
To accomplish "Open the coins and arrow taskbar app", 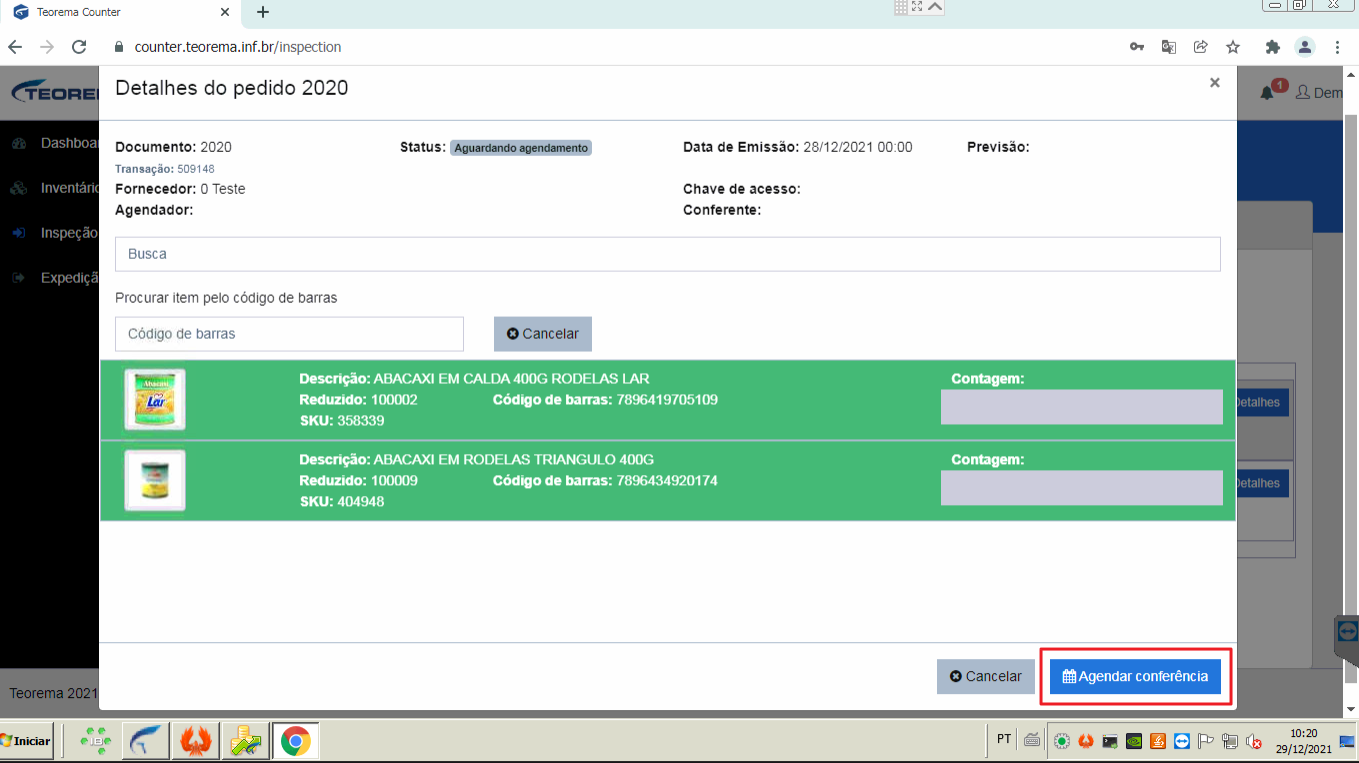I will click(x=245, y=741).
